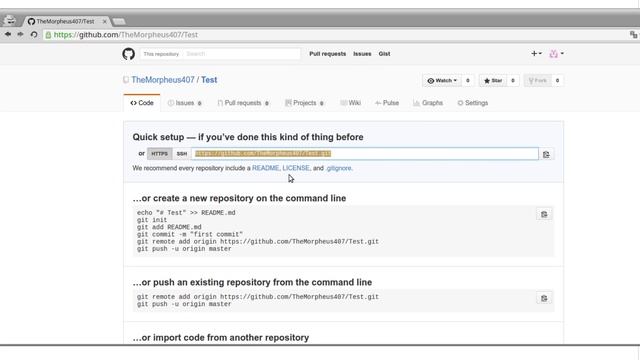Close the TheMorpheus407/Test browser tab
The height and width of the screenshot is (360, 640).
[104, 21]
